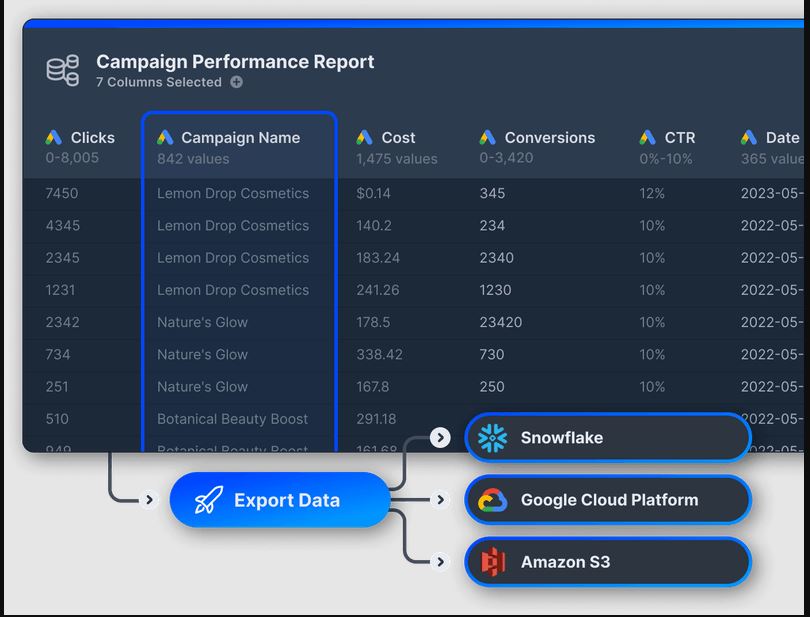Click the date cell starting 2023-05
Viewport: 810px width, 617px height.
pos(772,193)
